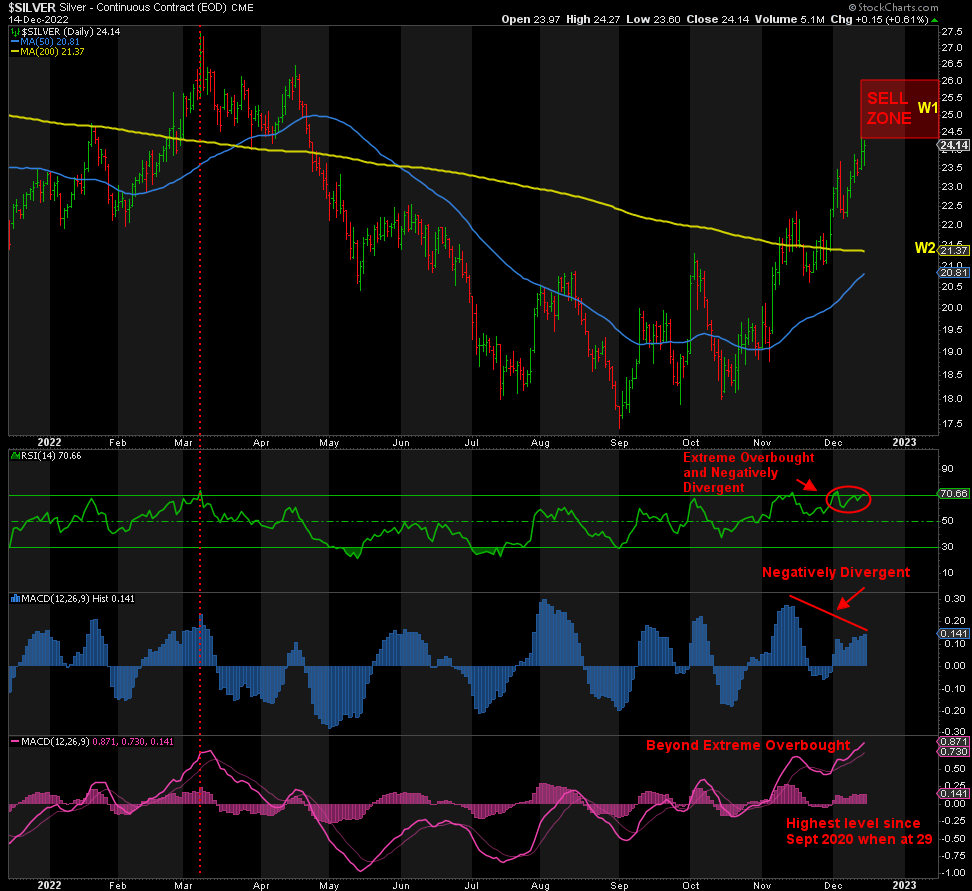Click the 90 label on RSI axis
The image size is (972, 891).
pyautogui.click(x=947, y=469)
